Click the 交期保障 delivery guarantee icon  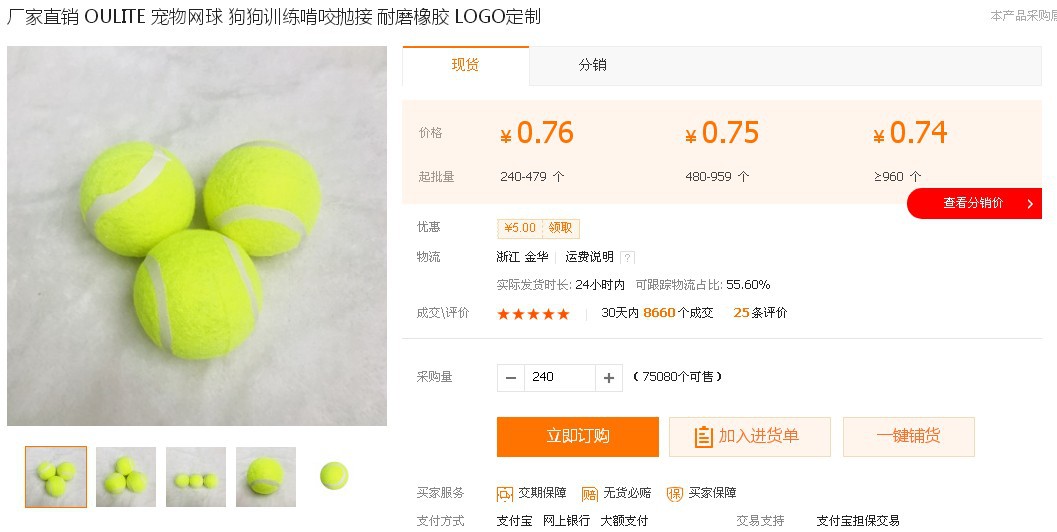coord(505,494)
